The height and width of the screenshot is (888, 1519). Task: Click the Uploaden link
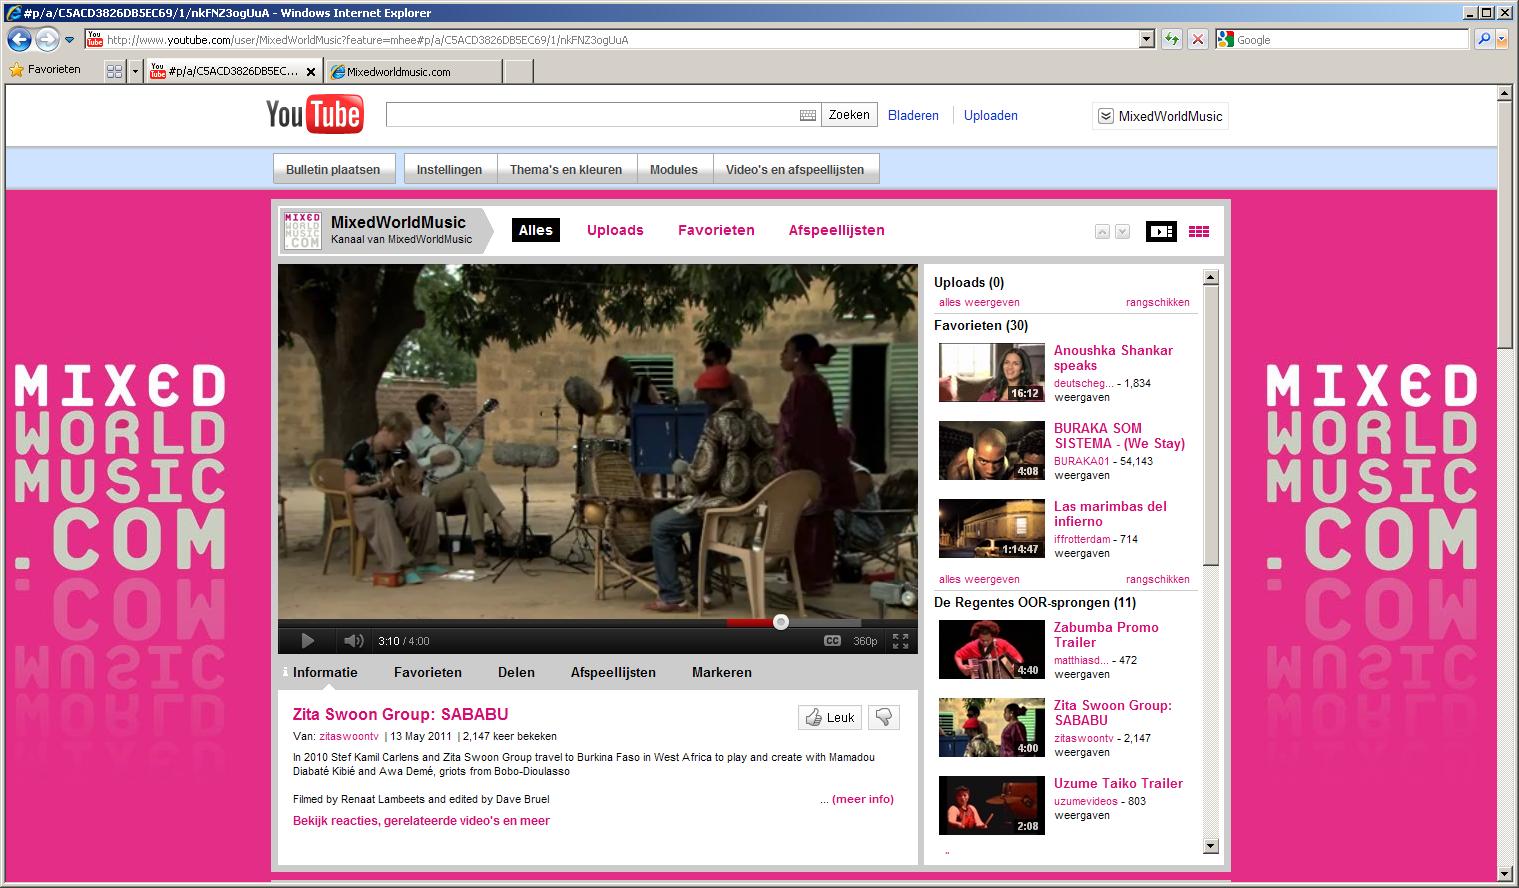tap(990, 115)
